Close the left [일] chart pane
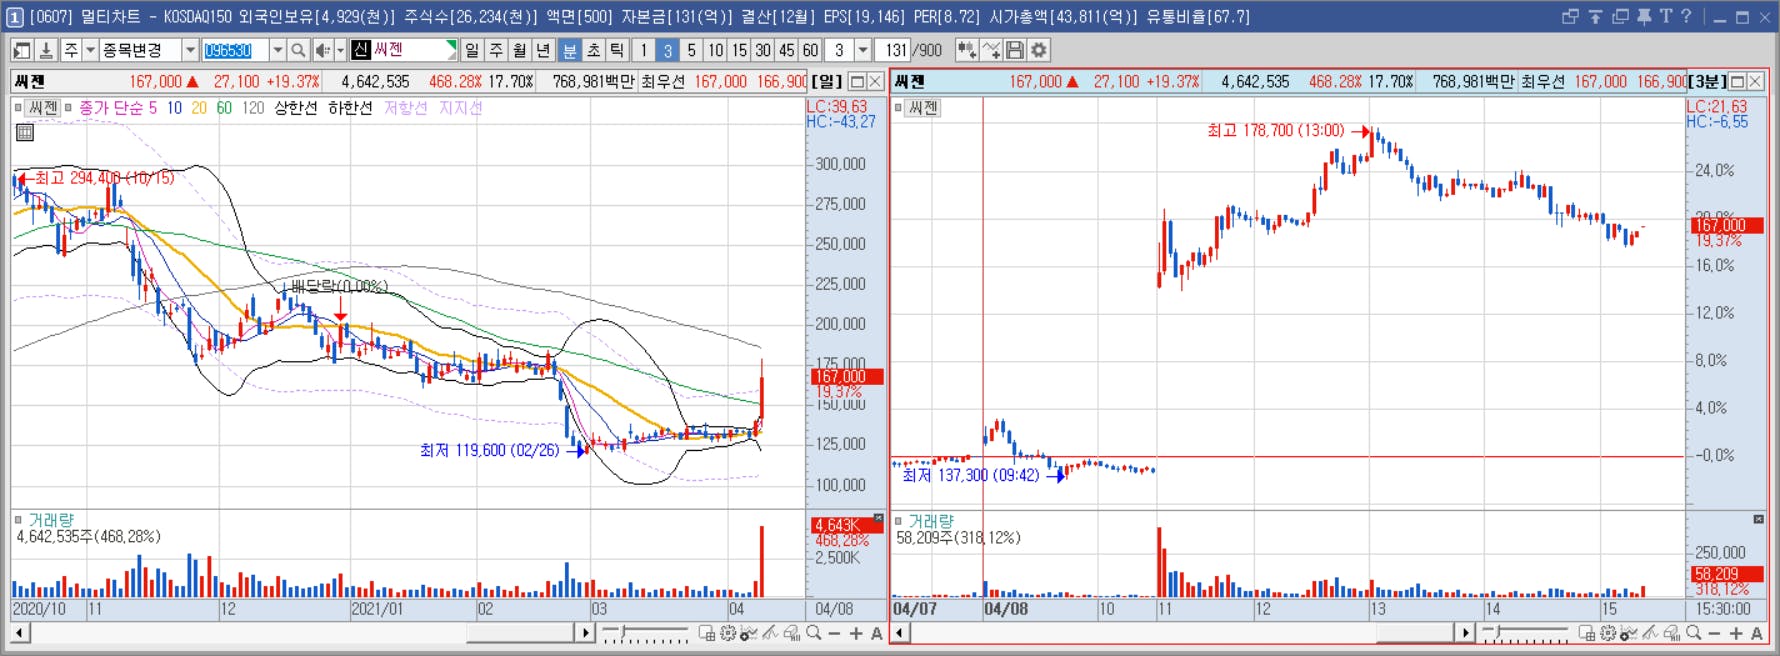The width and height of the screenshot is (1780, 656). point(875,82)
